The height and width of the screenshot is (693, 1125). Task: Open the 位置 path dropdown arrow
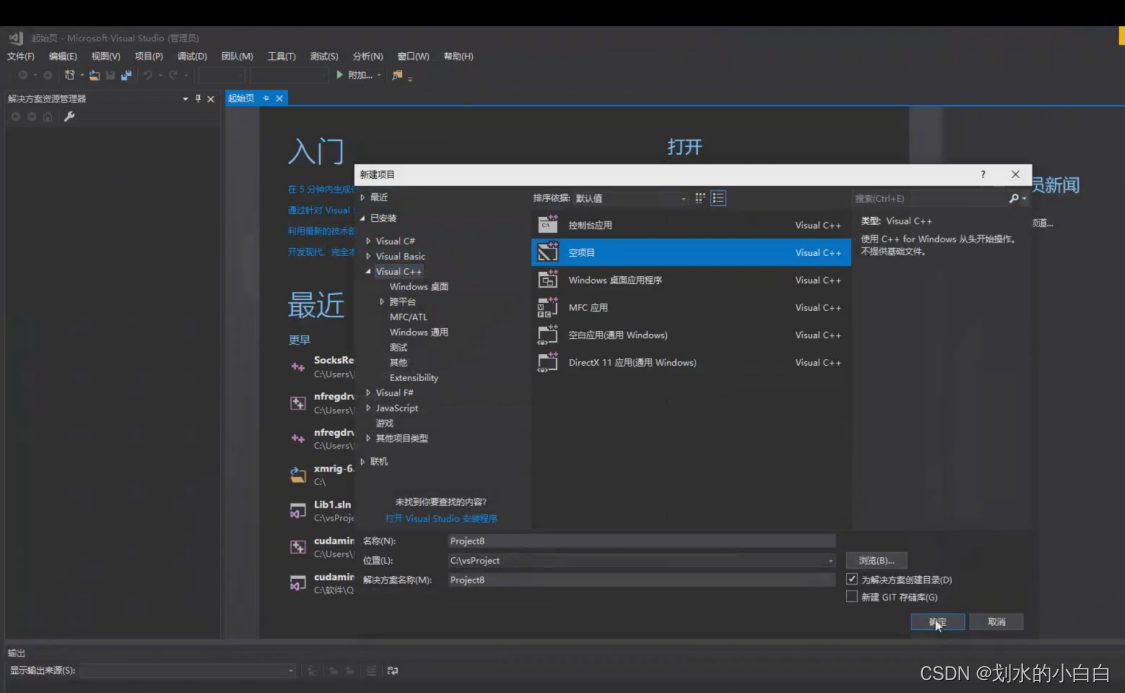(x=830, y=560)
